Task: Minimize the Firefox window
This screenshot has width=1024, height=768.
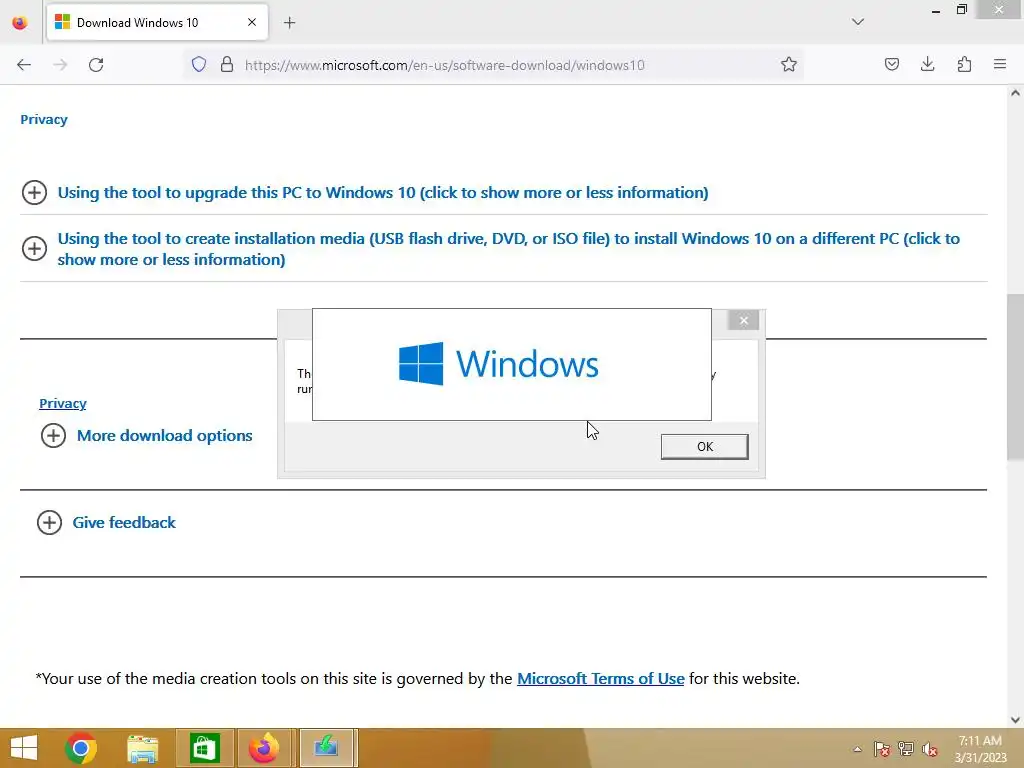Action: [936, 10]
